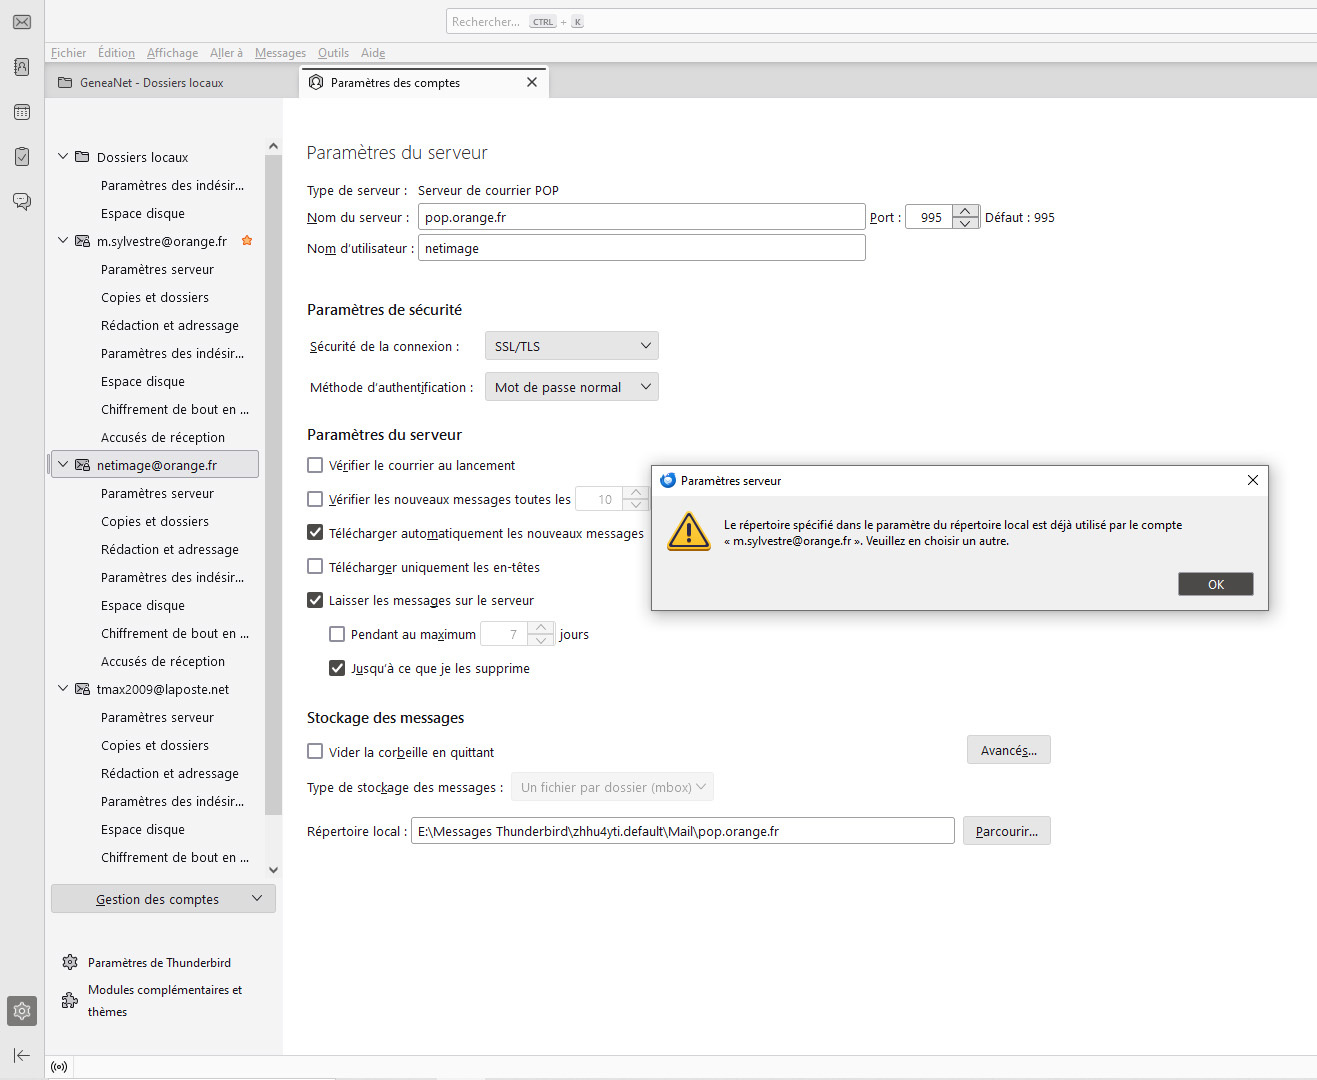Collapse the netimage@orange.fr account node
Image resolution: width=1317 pixels, height=1080 pixels.
(63, 465)
